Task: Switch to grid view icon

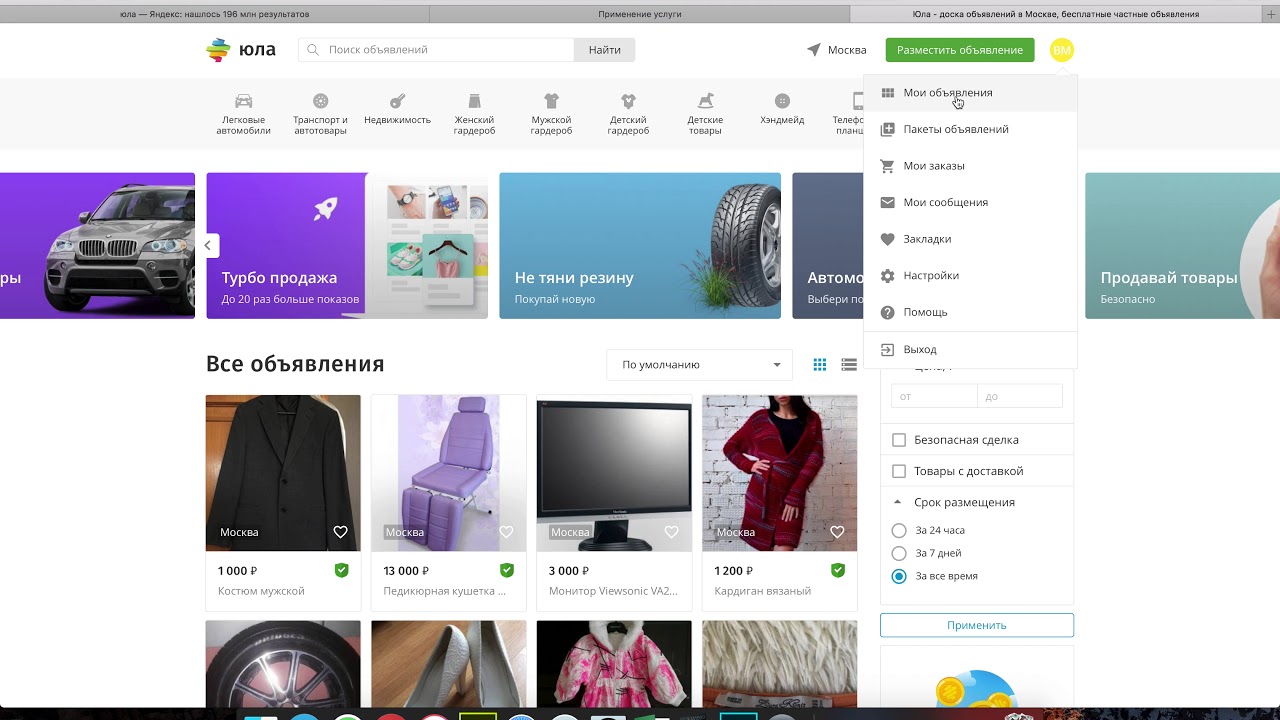Action: pyautogui.click(x=820, y=365)
